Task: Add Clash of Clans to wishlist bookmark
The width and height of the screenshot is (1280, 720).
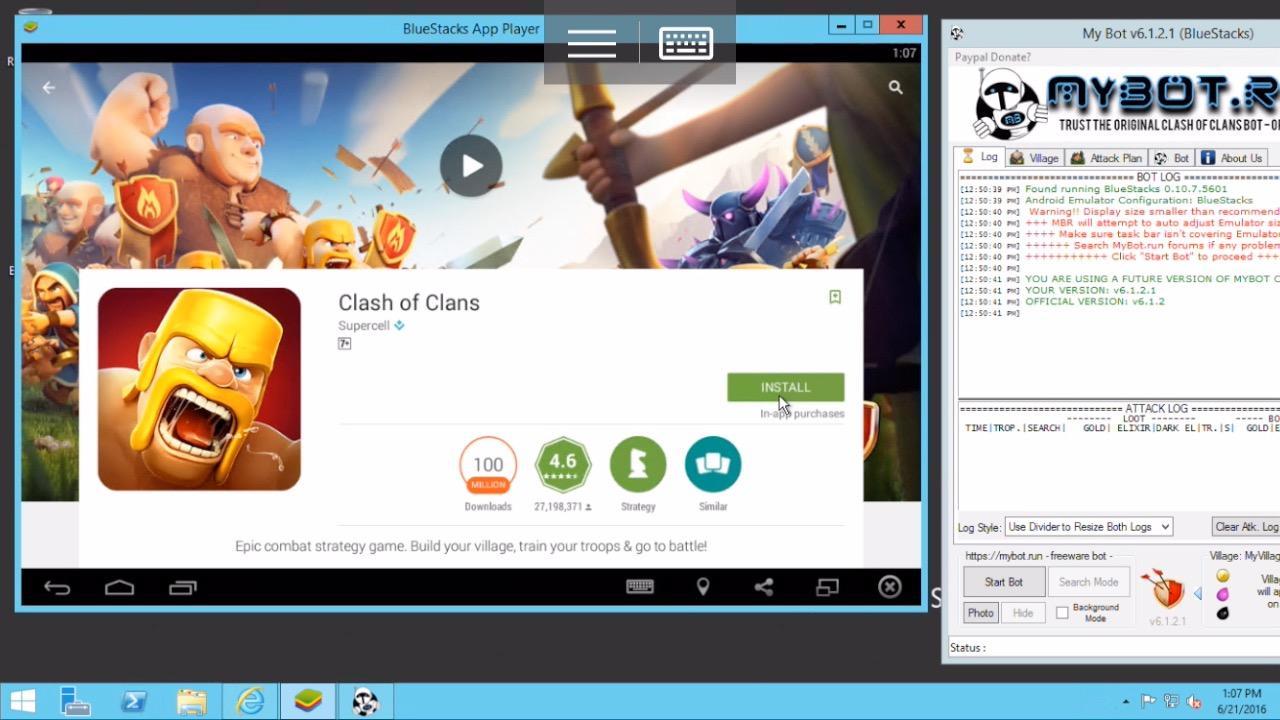Action: pos(835,297)
